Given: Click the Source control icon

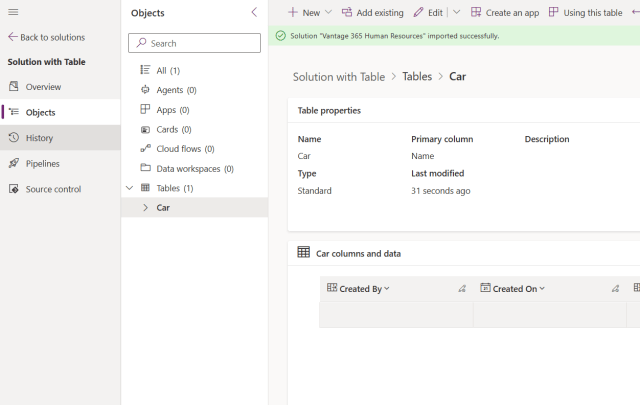Looking at the screenshot, I should pos(13,189).
